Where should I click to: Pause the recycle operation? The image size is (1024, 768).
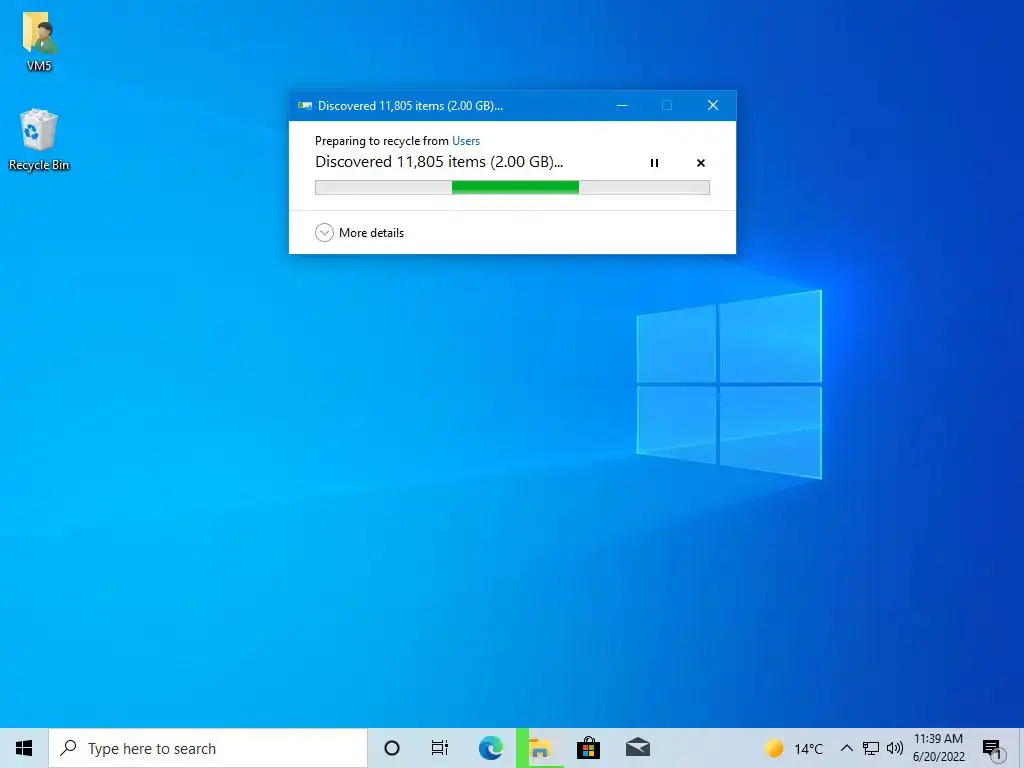(654, 163)
